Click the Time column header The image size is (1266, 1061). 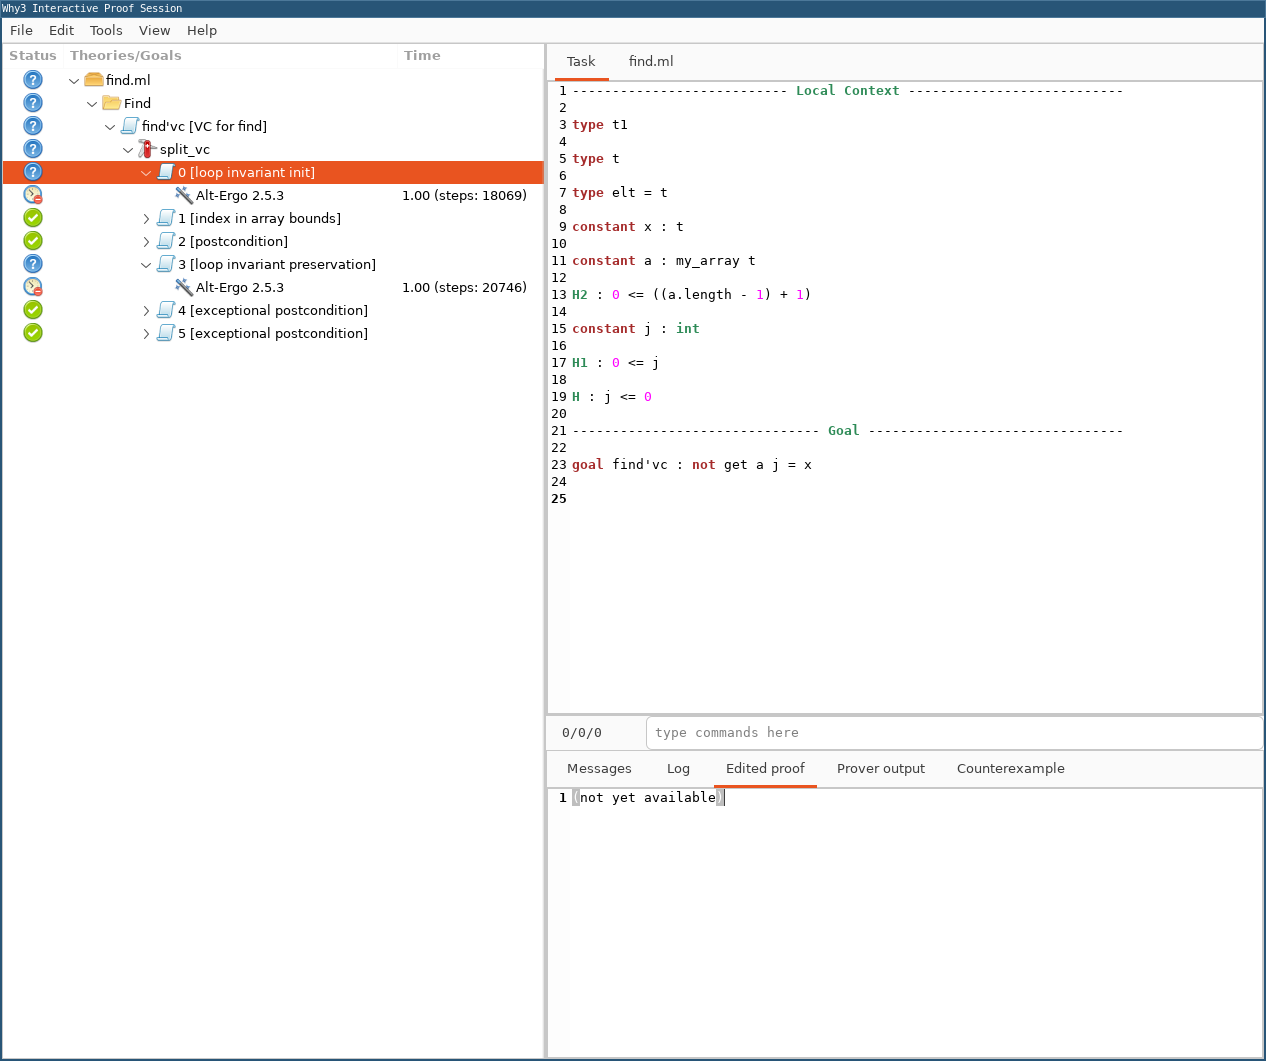pos(422,56)
